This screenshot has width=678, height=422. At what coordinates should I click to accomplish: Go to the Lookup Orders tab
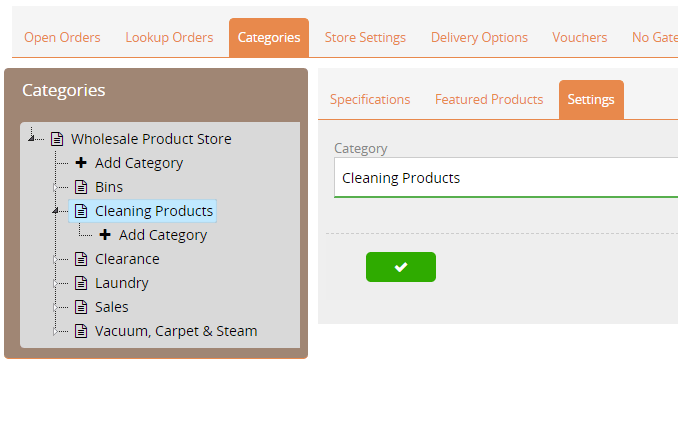tap(169, 37)
